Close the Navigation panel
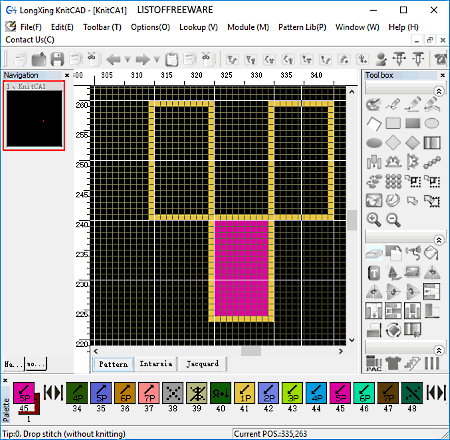Image resolution: width=450 pixels, height=440 pixels. (67, 75)
